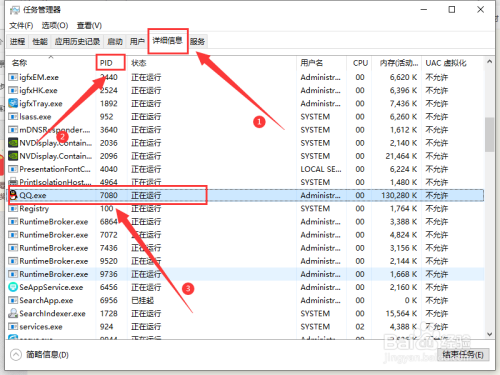The height and width of the screenshot is (375, 500).
Task: Click RuntimeBroker.exe icon with PID 9736
Action: point(13,274)
